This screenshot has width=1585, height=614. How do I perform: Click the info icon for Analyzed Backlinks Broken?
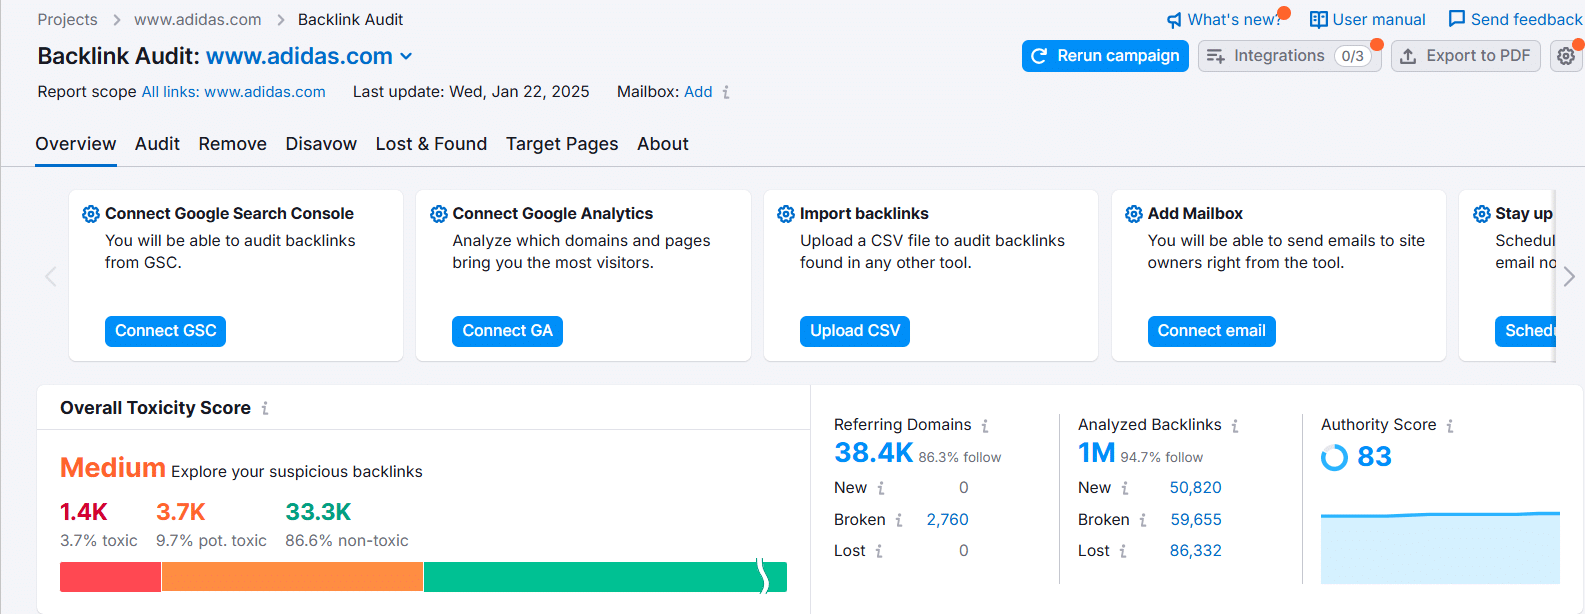click(x=1143, y=520)
